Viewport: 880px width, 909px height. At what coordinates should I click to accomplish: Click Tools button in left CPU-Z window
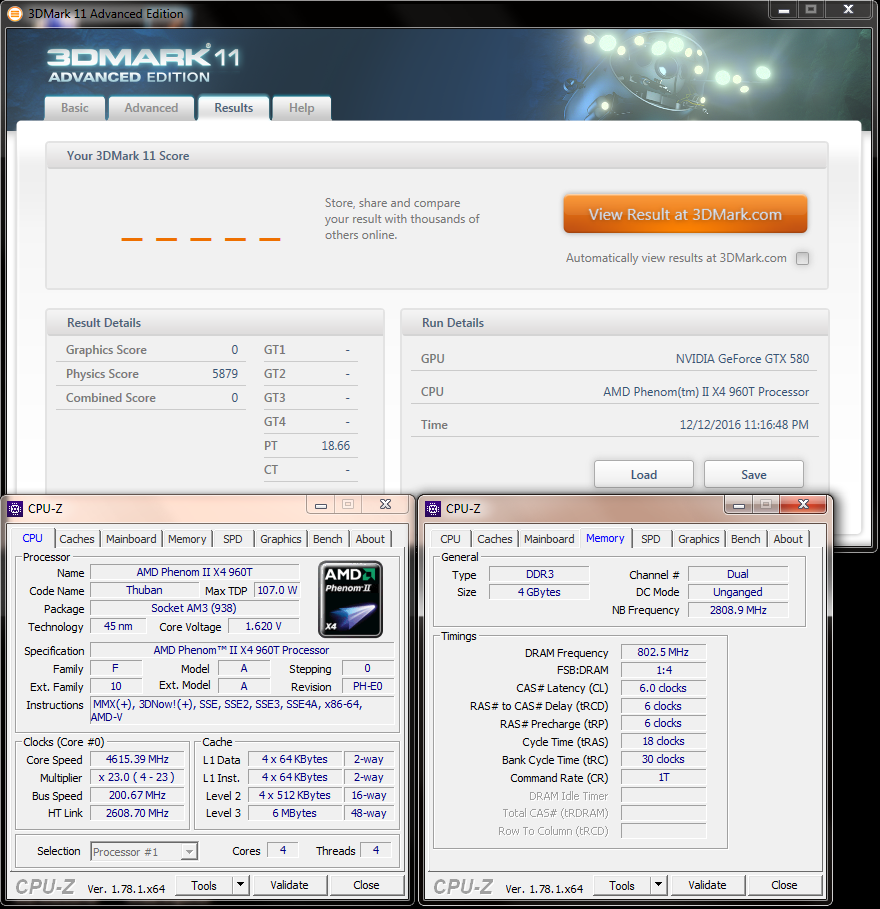click(204, 885)
